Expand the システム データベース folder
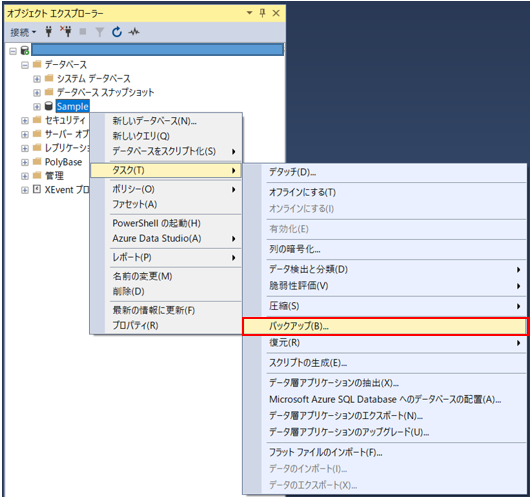 pos(37,79)
